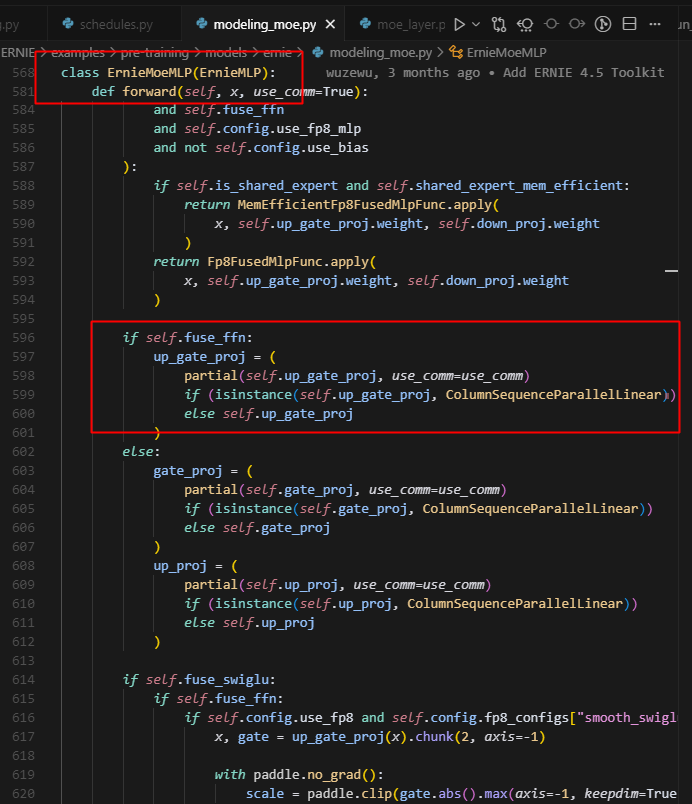Select ErnieMoeMLP in the breadcrumb
Viewport: 692px width, 804px height.
tap(506, 51)
